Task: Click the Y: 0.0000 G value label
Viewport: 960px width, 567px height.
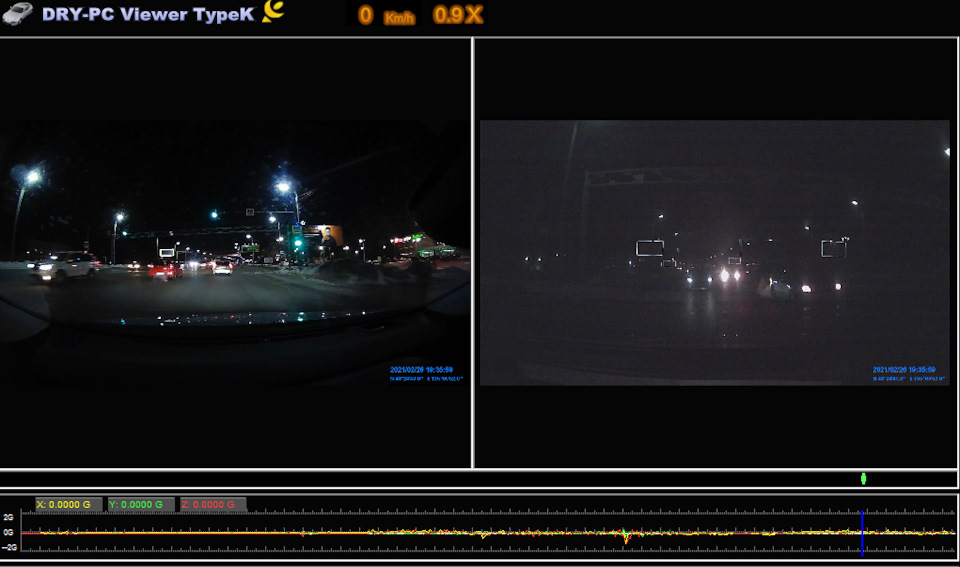Action: coord(141,505)
